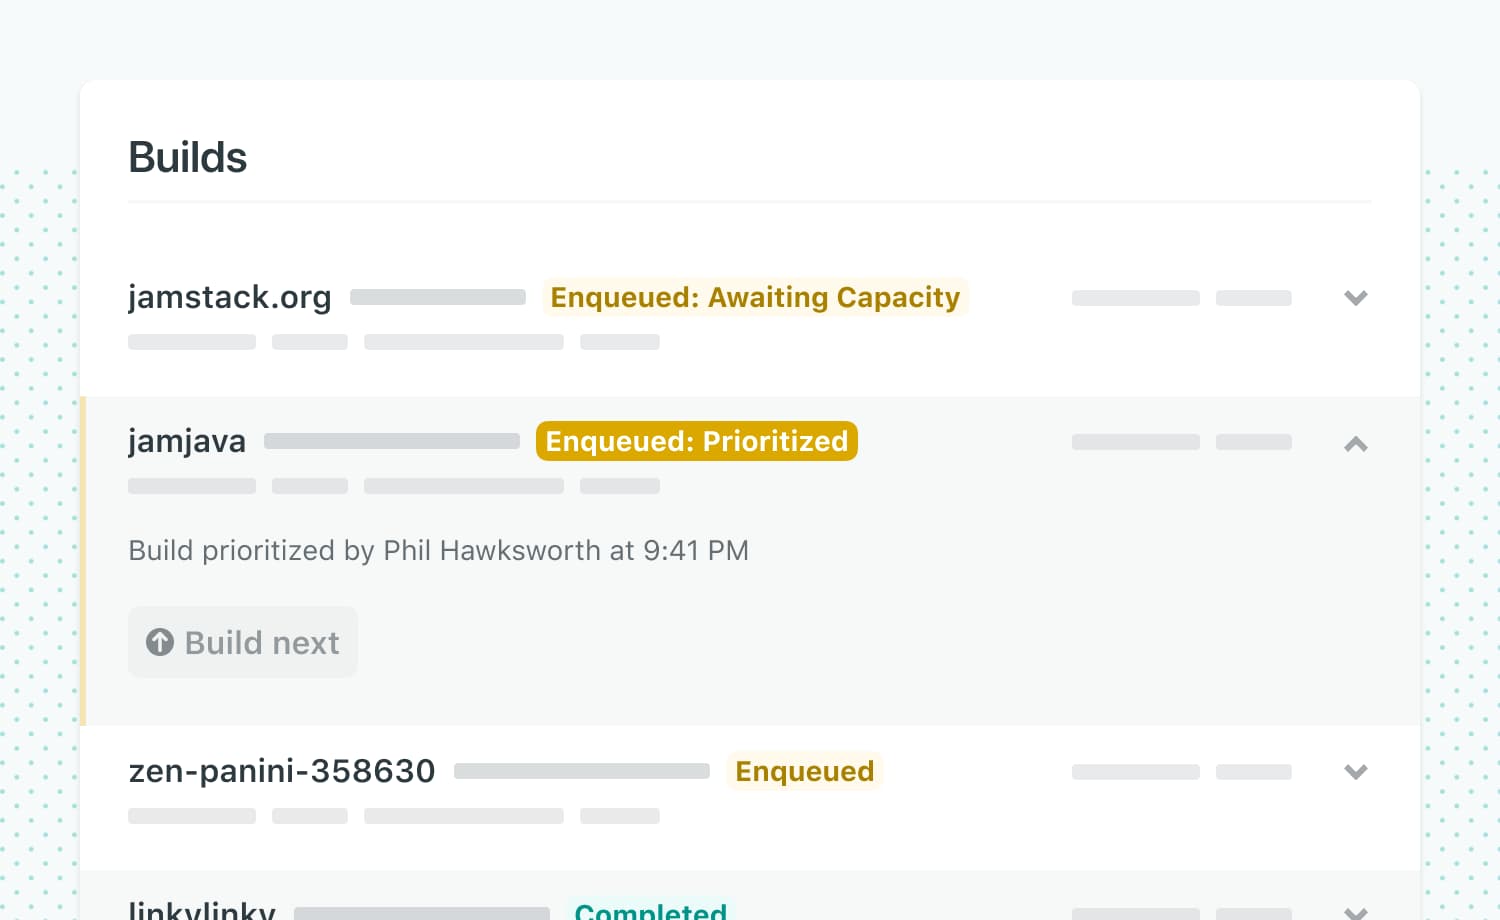Expand the jamstack.org build row chevron

(1356, 297)
